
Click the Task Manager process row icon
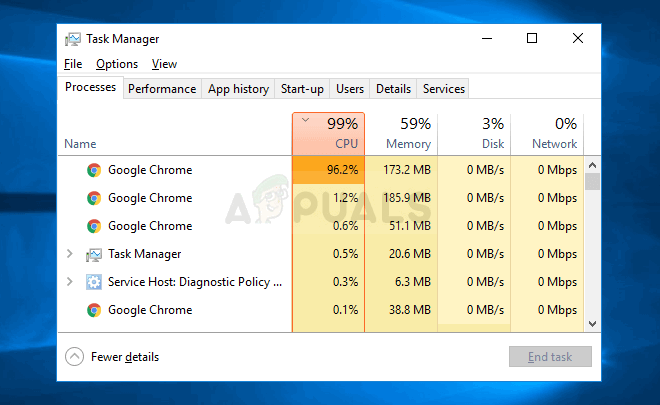pyautogui.click(x=93, y=254)
